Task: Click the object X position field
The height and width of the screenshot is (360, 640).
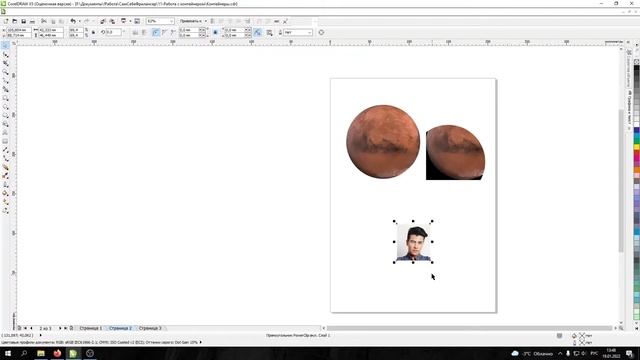Action: tap(18, 30)
